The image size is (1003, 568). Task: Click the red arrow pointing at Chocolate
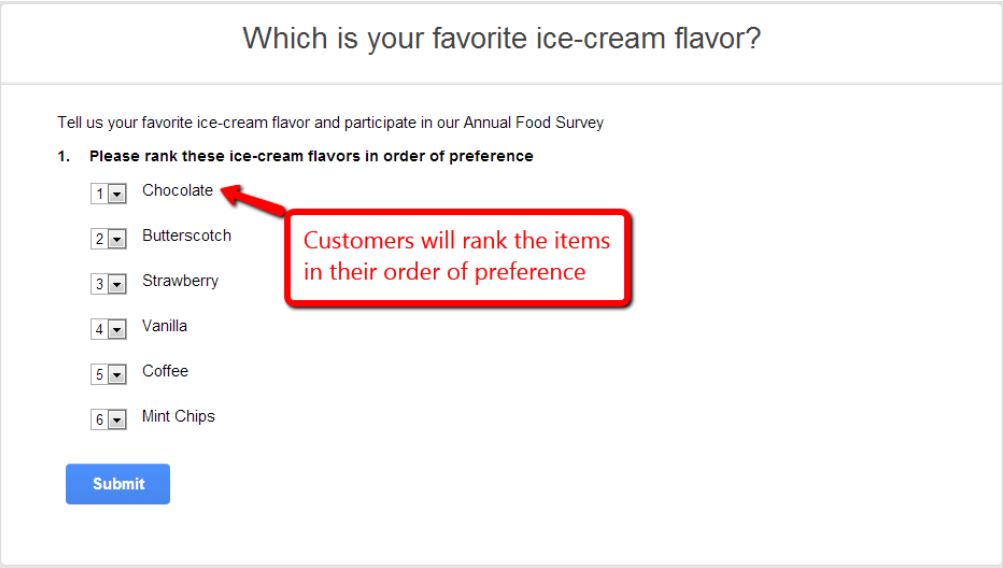253,199
